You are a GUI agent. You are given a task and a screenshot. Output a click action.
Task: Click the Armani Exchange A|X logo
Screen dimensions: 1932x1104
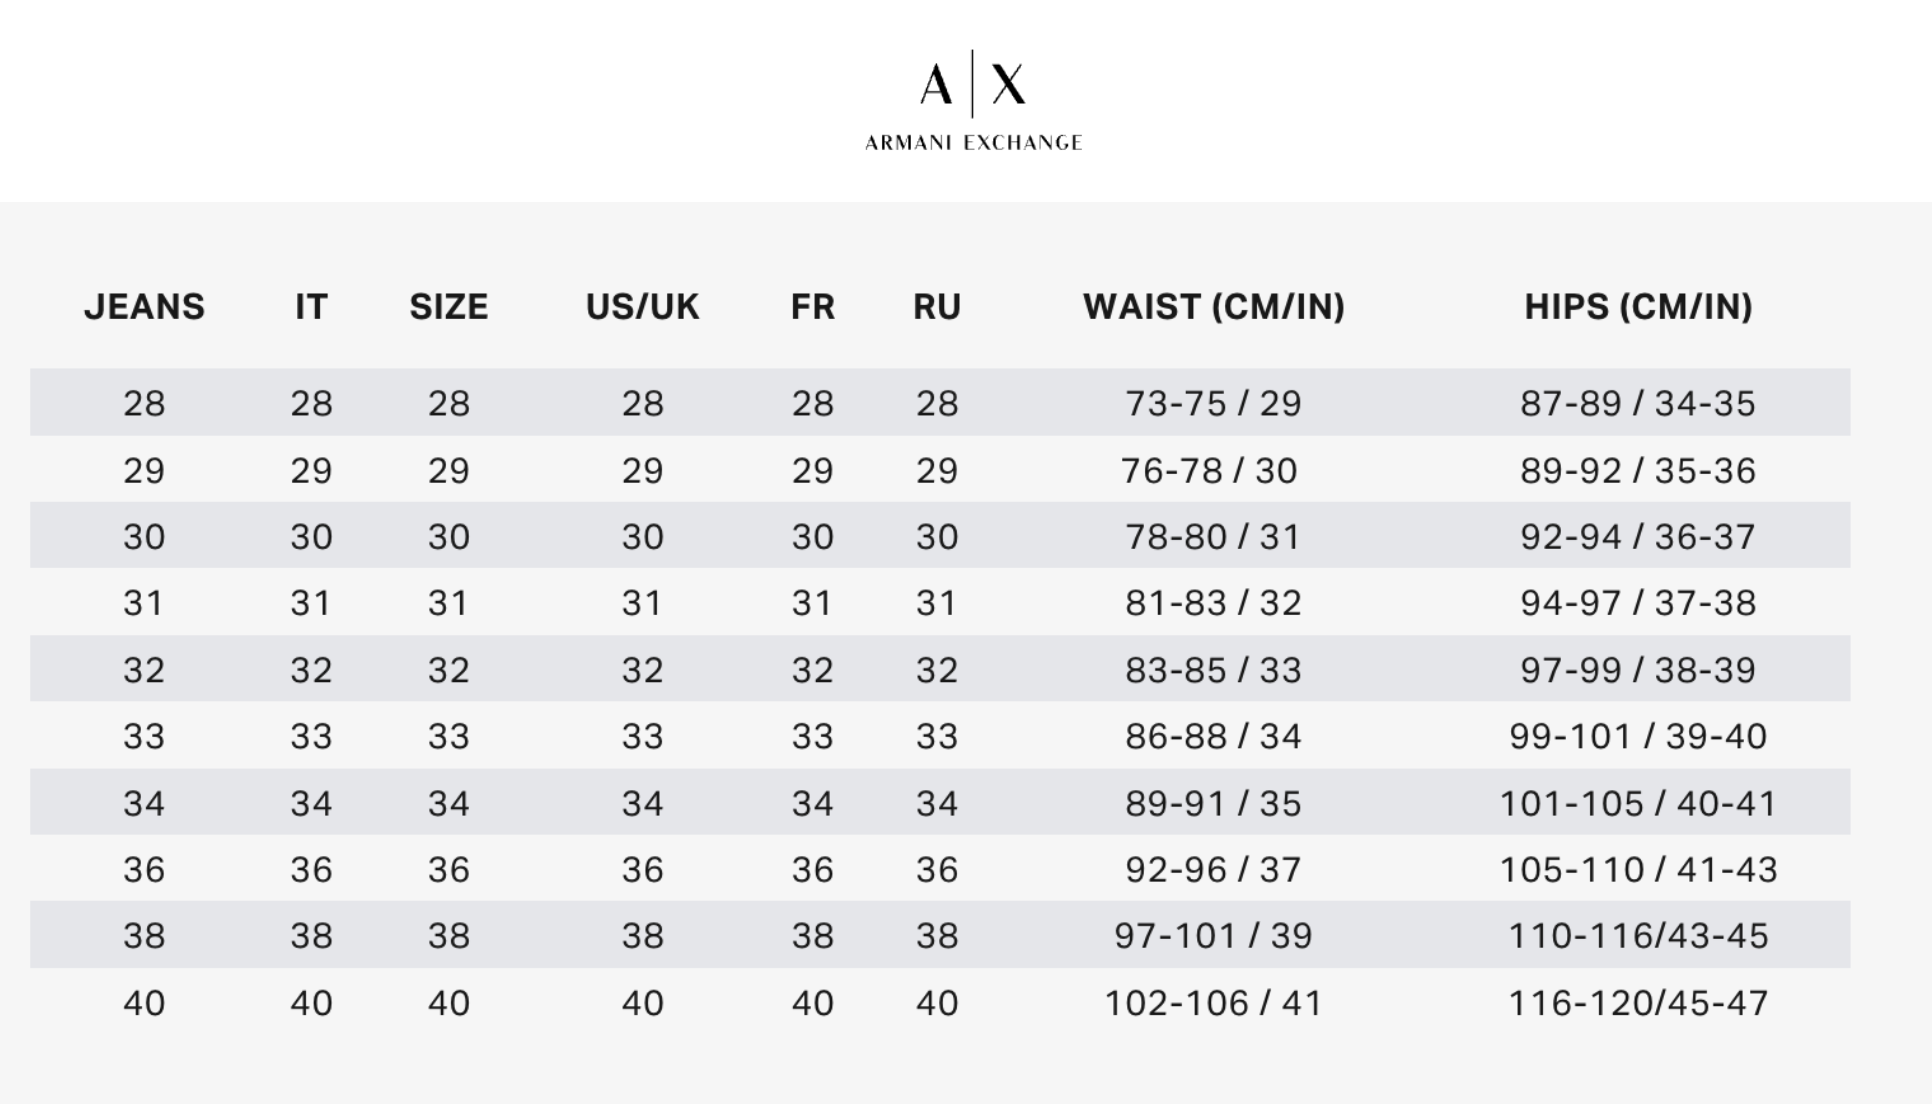[973, 84]
